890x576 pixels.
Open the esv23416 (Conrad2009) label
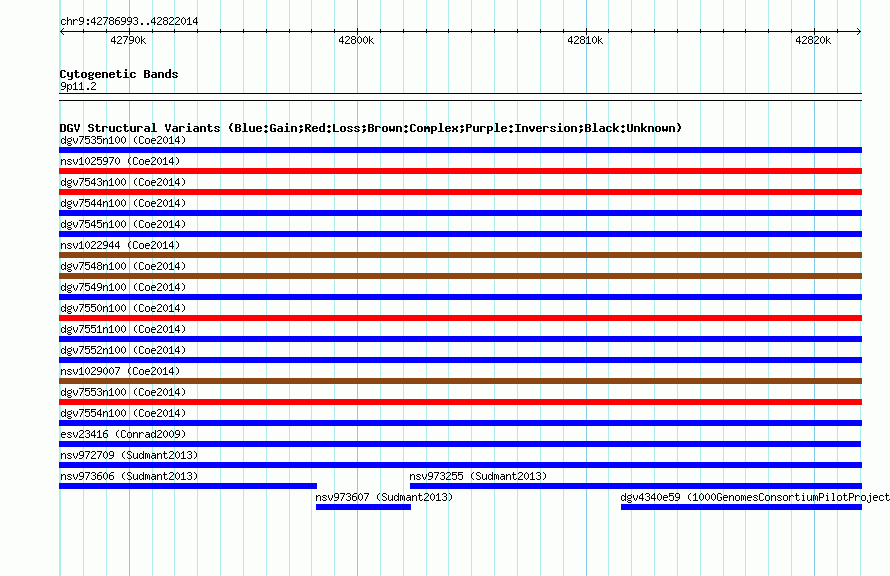[x=123, y=434]
